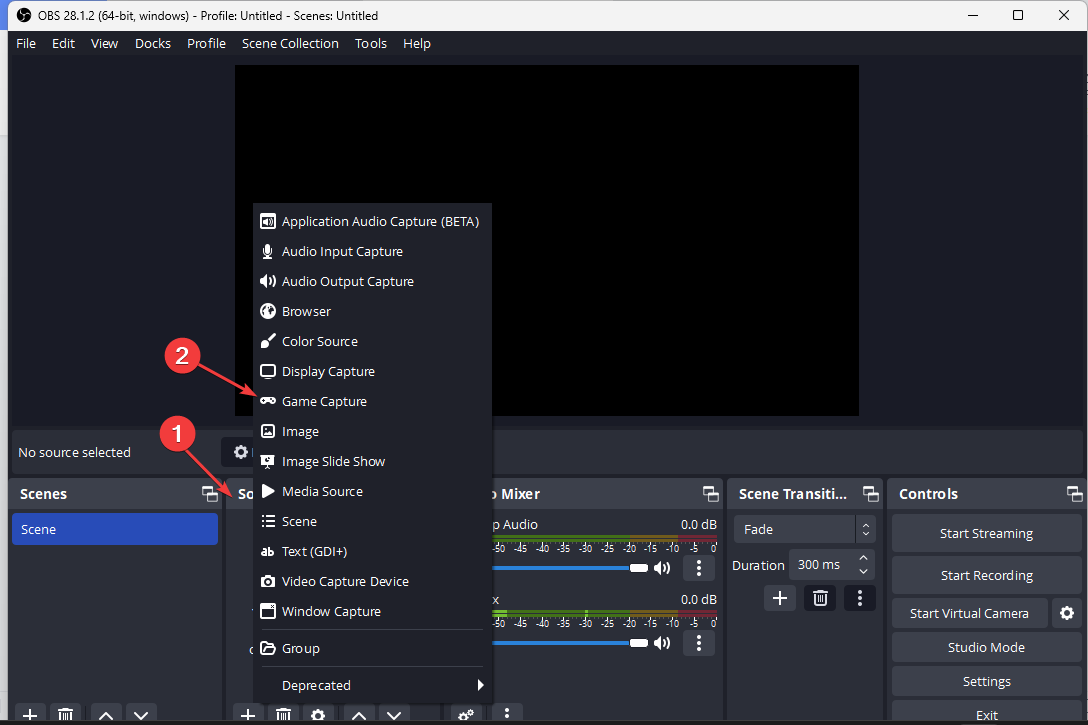The width and height of the screenshot is (1088, 725).
Task: Add a Group from the menu
Action: point(373,648)
